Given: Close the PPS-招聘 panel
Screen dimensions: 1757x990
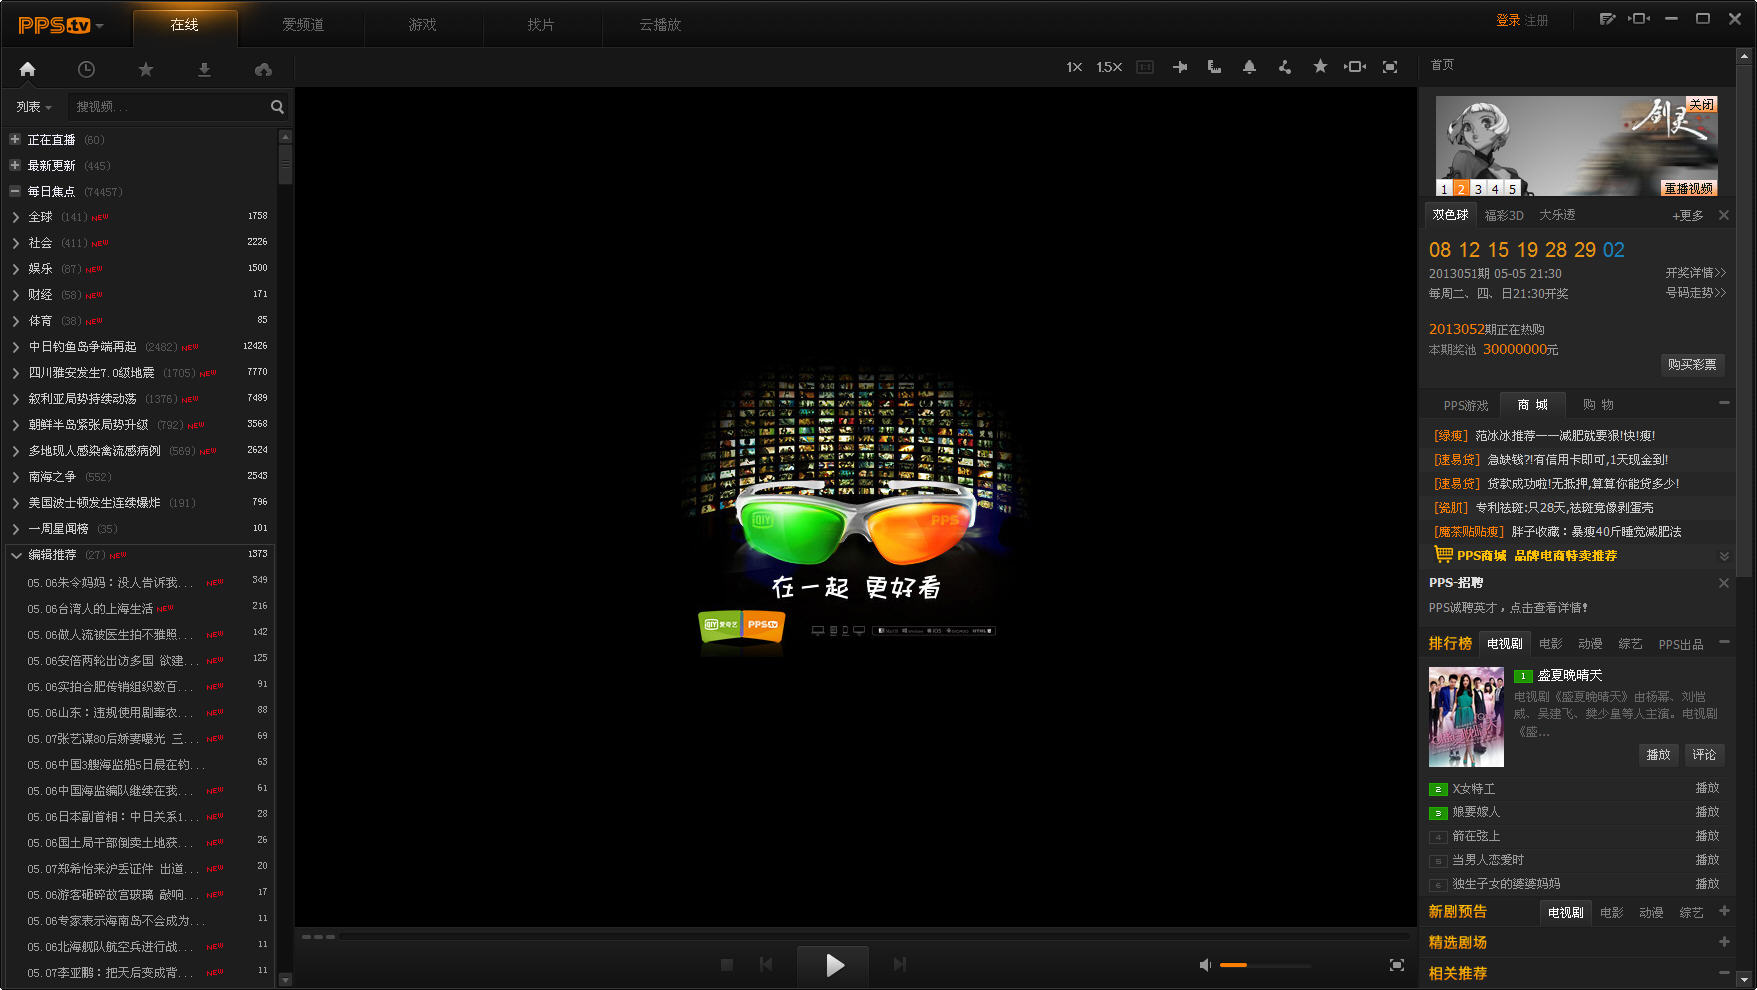Looking at the screenshot, I should tap(1724, 583).
